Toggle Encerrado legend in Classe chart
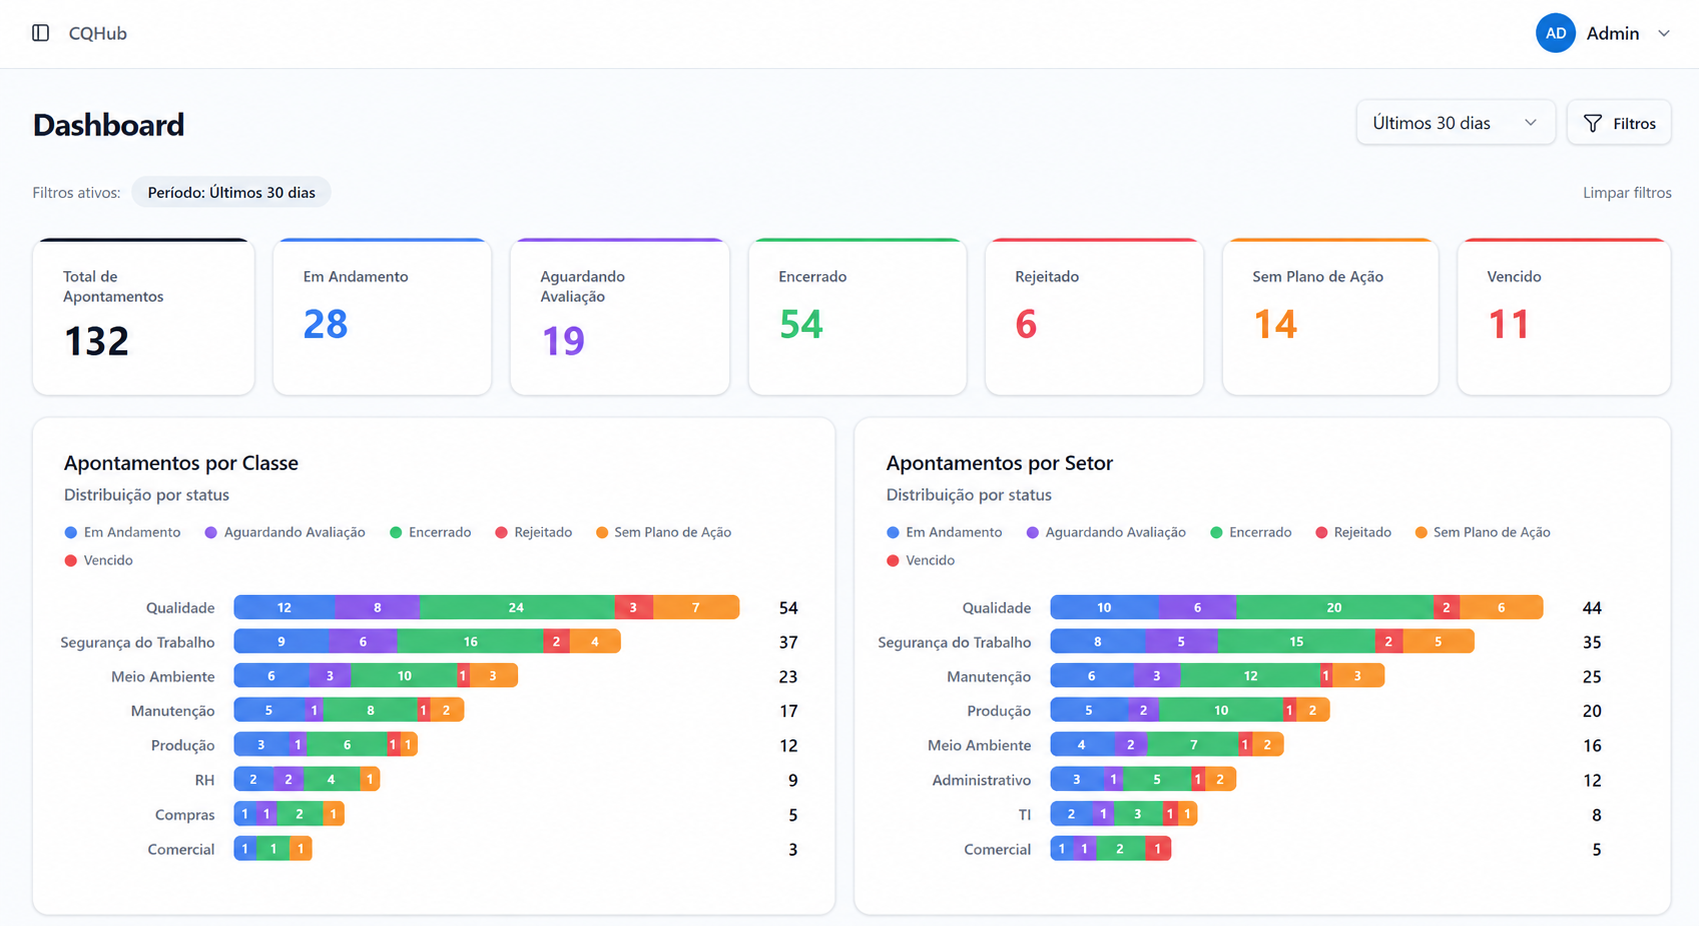 coord(430,532)
